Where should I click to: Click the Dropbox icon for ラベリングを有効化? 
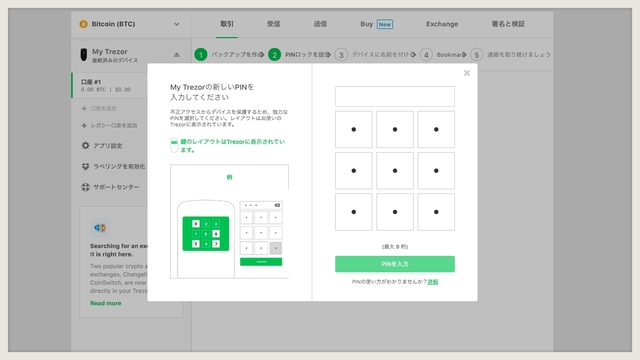pos(85,167)
